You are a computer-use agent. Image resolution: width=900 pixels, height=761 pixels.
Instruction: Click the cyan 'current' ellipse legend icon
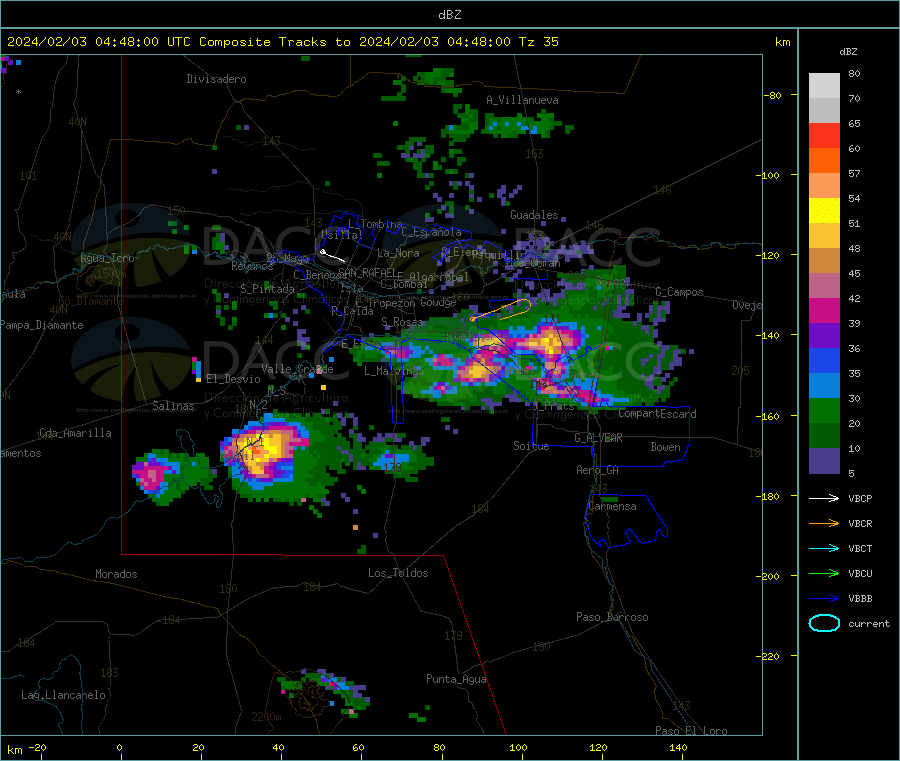point(824,623)
